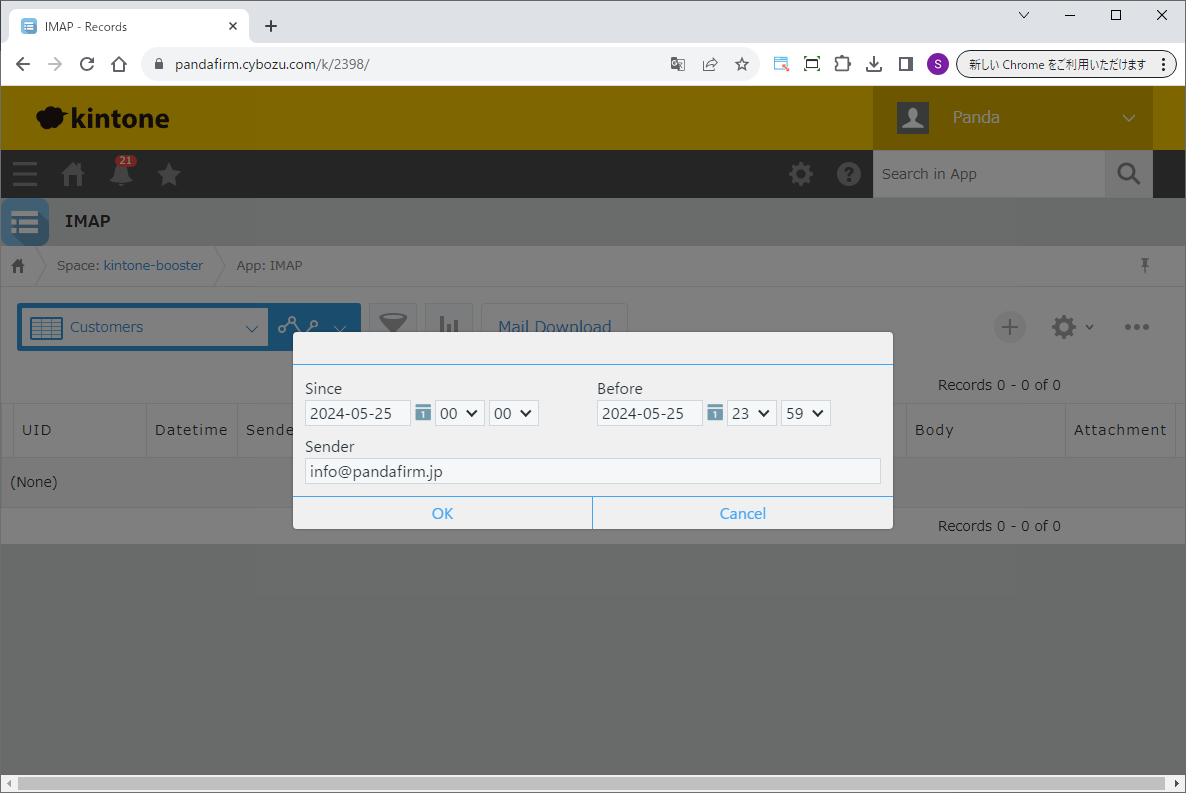Click the Sender email input field
1186x793 pixels.
pyautogui.click(x=592, y=471)
